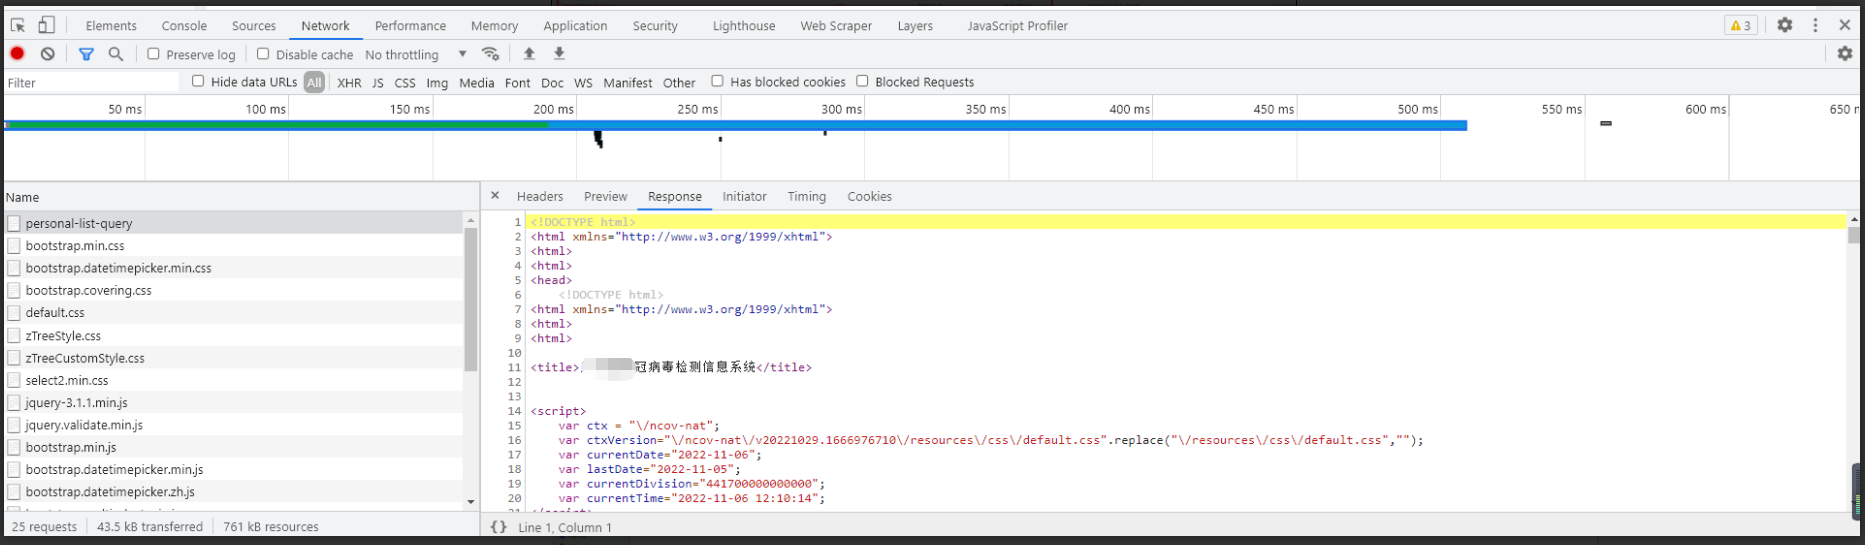The image size is (1865, 545).
Task: Open network panel settings gear
Action: [1845, 54]
